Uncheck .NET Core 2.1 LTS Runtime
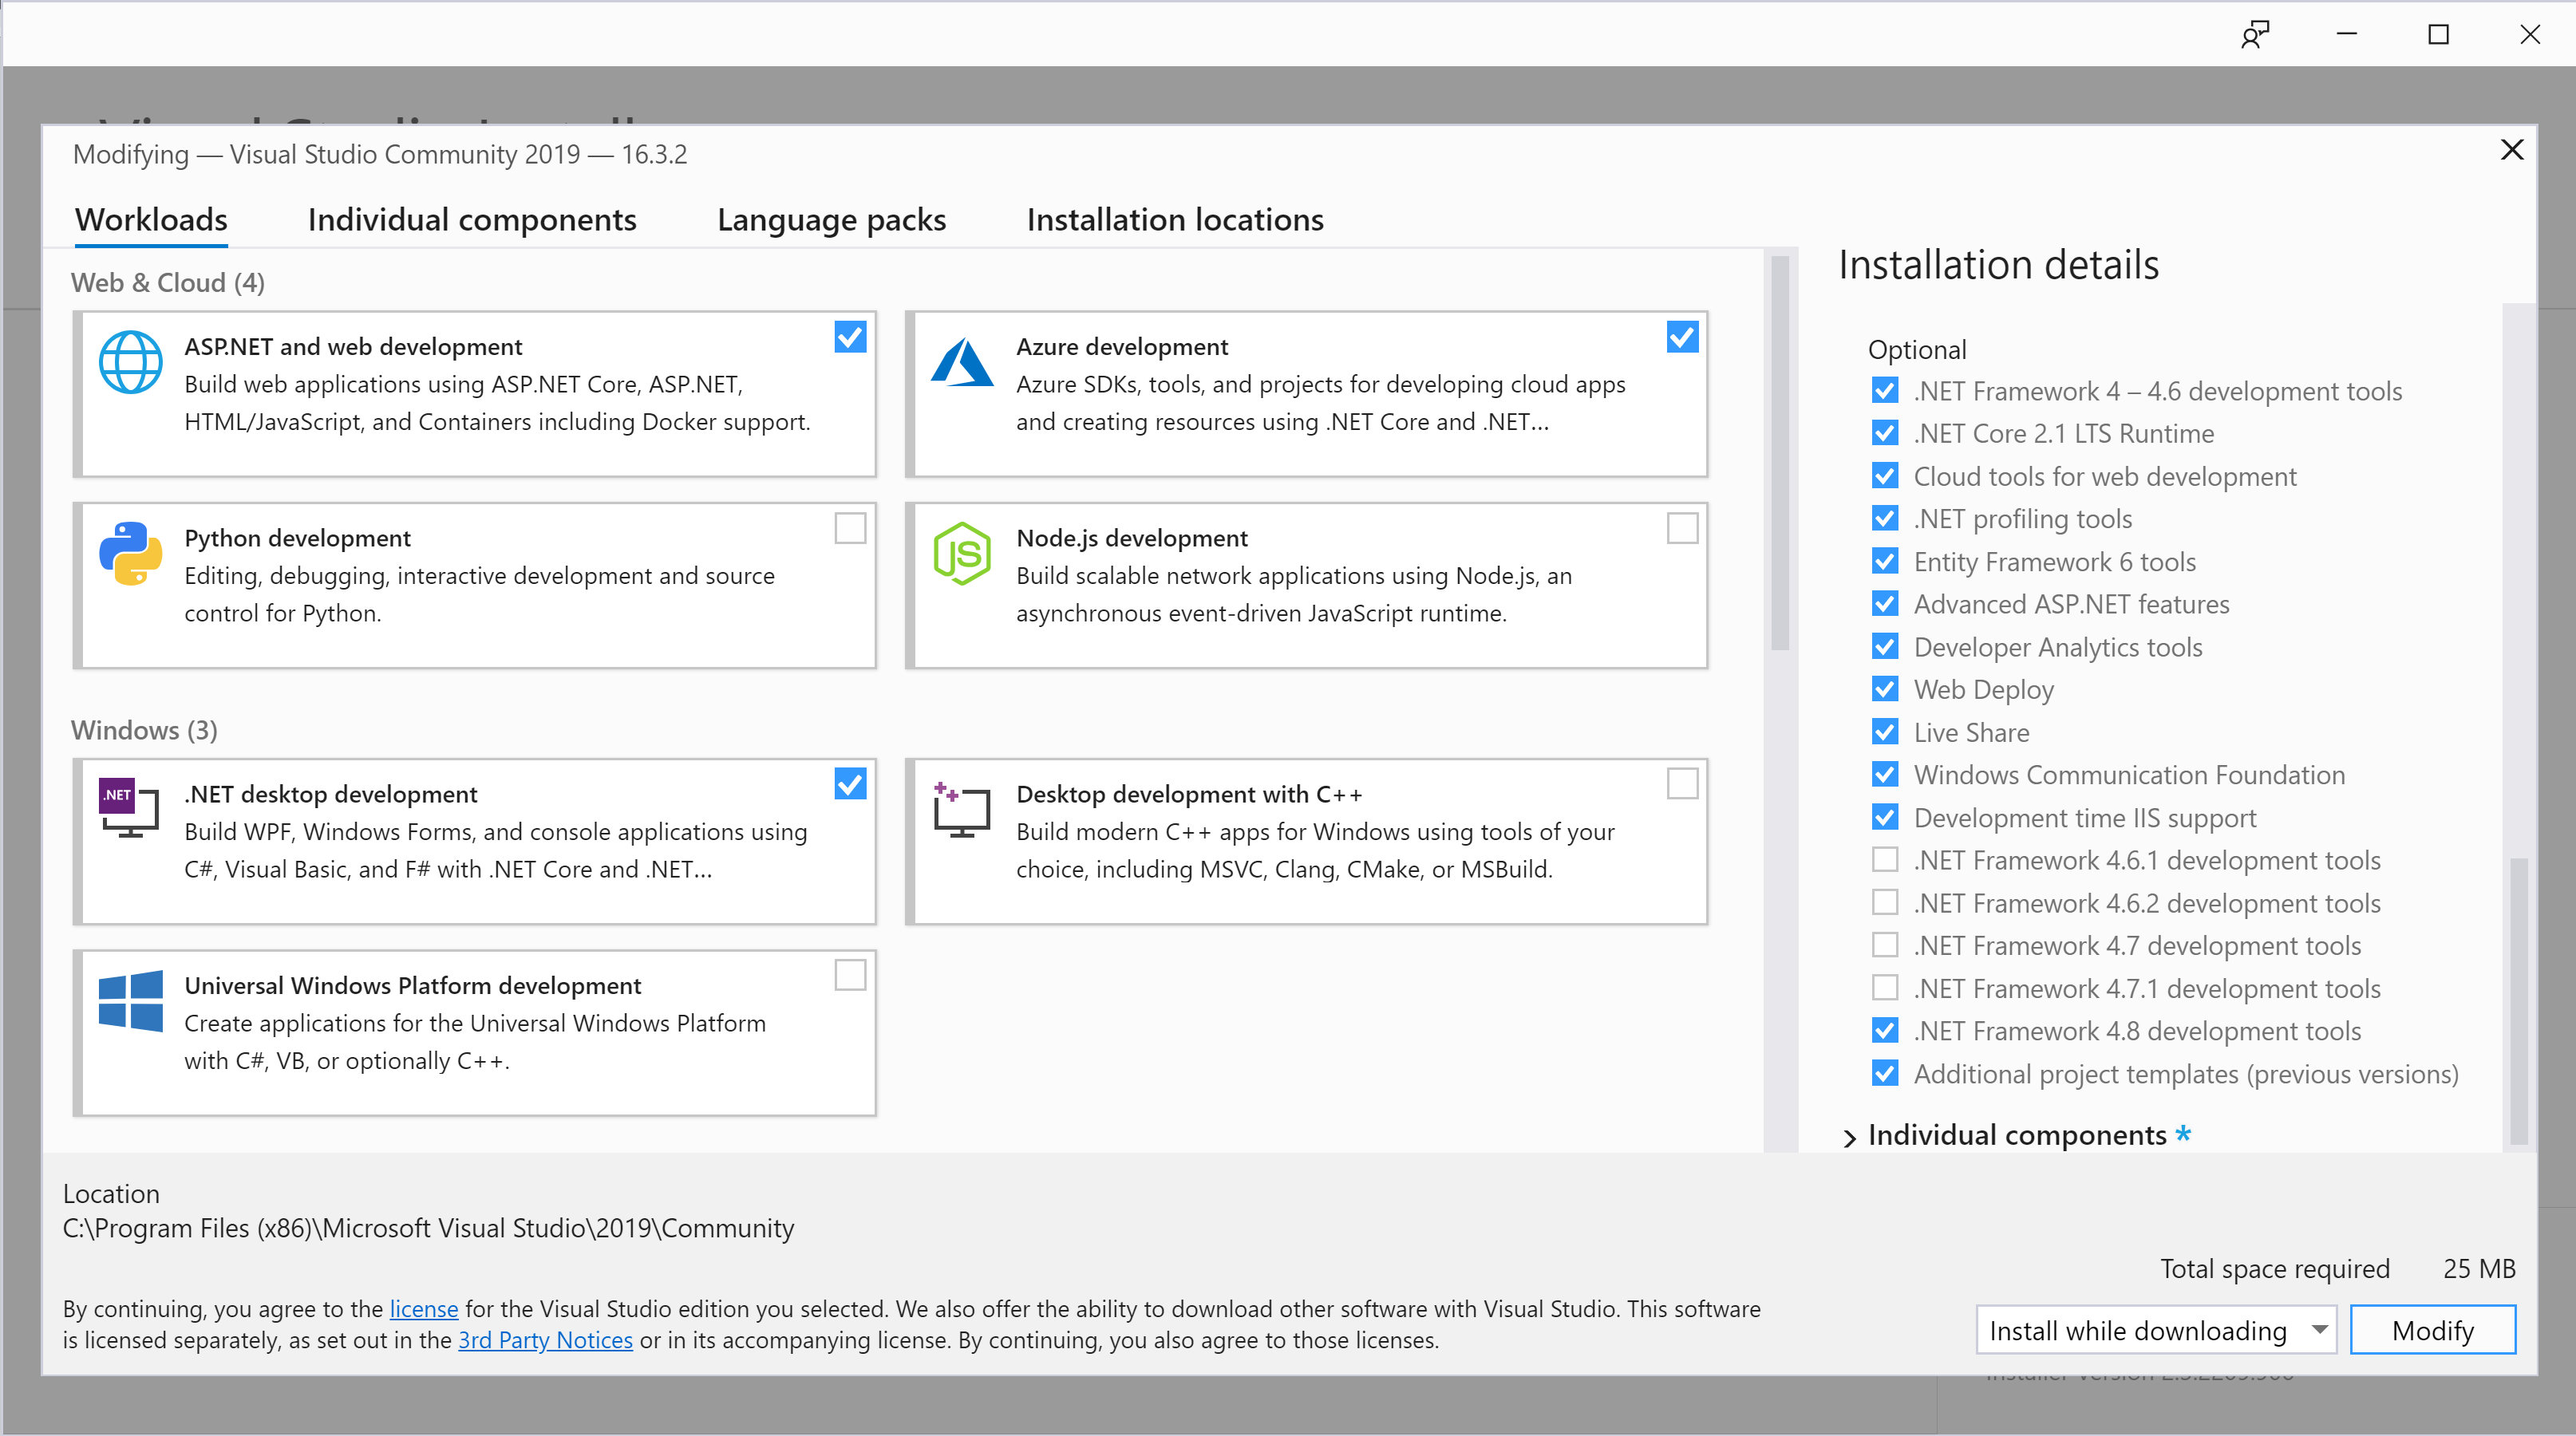The height and width of the screenshot is (1436, 2576). click(1885, 433)
